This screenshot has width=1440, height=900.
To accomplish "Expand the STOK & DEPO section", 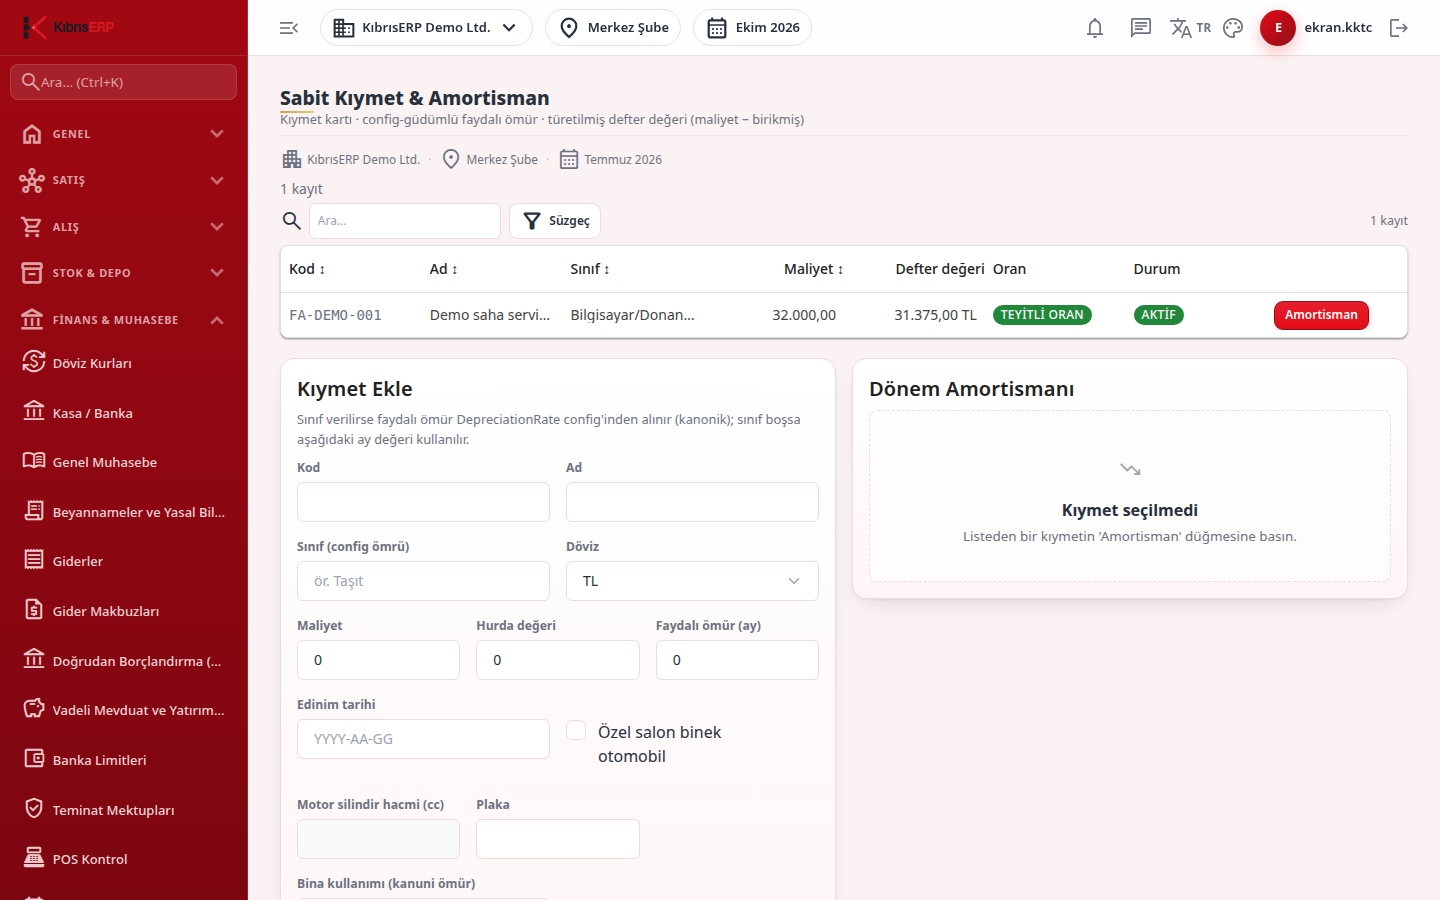I will click(x=124, y=273).
